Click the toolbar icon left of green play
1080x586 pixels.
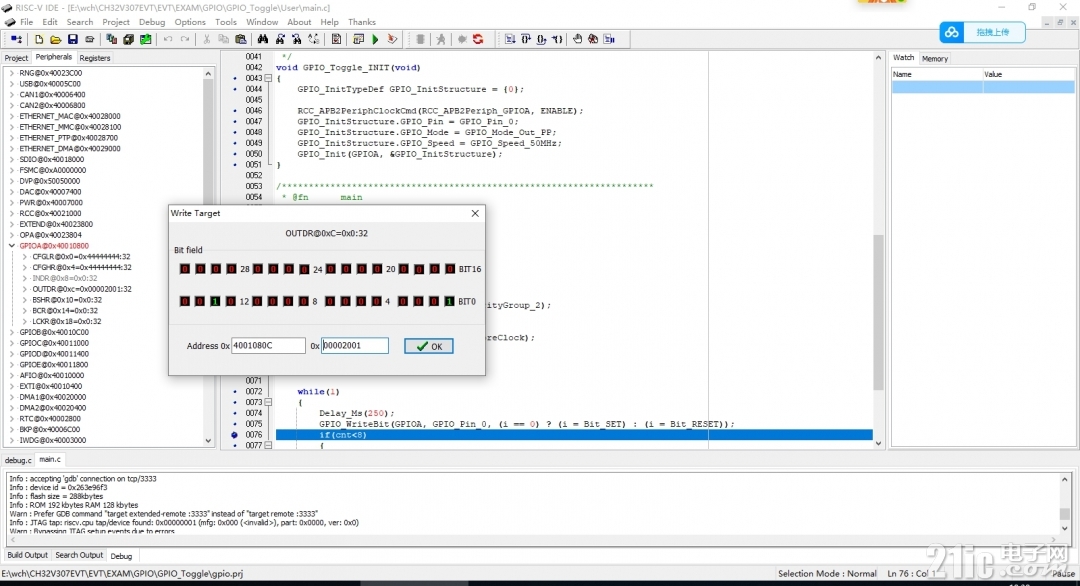358,39
